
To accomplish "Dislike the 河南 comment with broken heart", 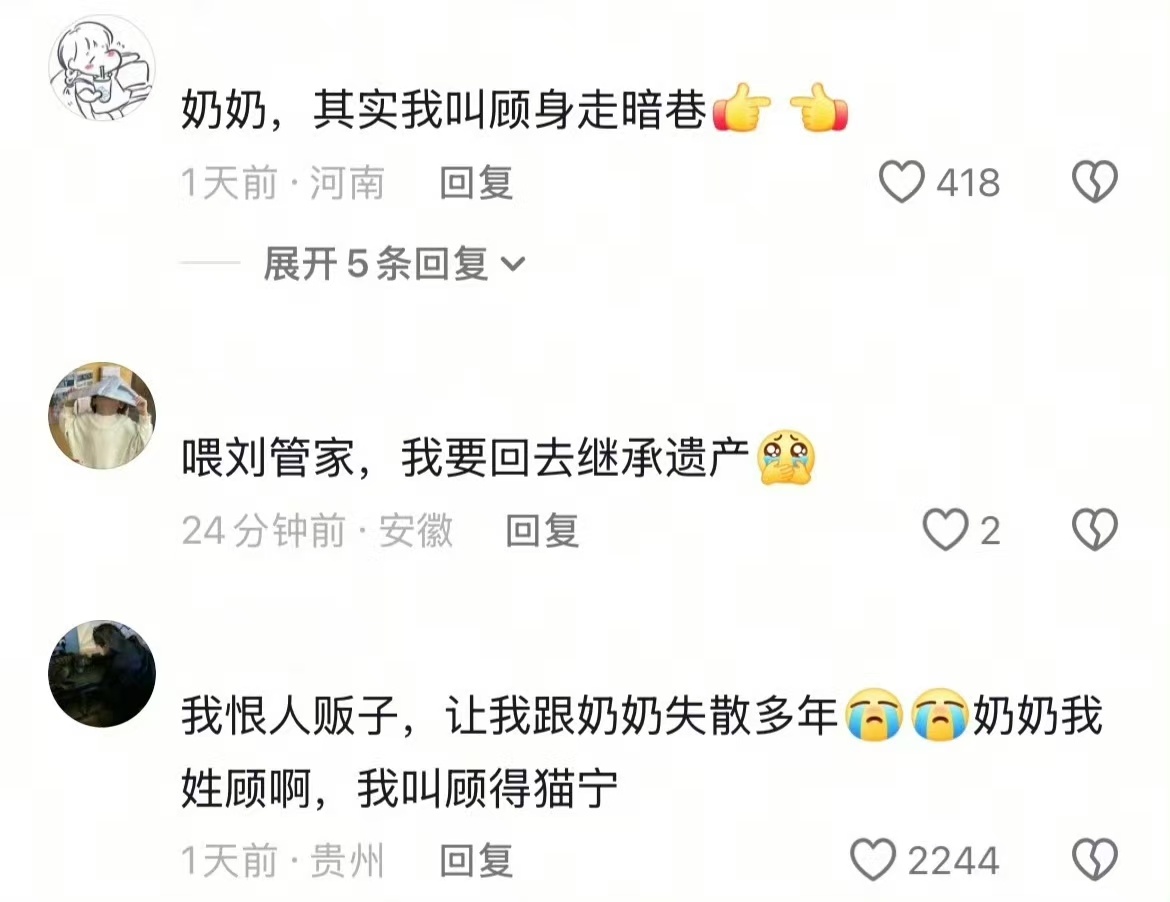I will [x=1095, y=182].
